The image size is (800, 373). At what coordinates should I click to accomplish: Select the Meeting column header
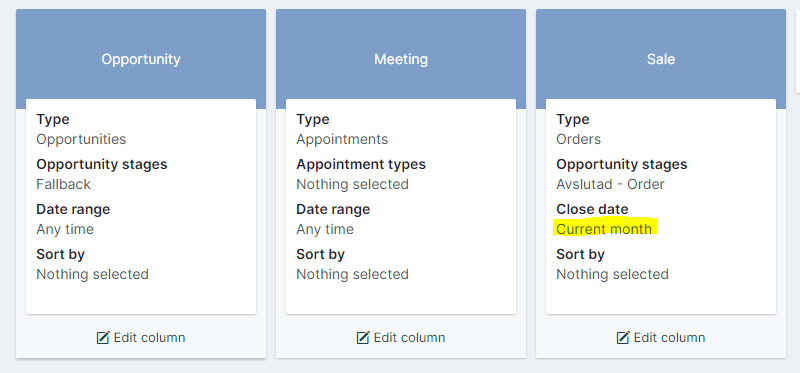pos(401,59)
